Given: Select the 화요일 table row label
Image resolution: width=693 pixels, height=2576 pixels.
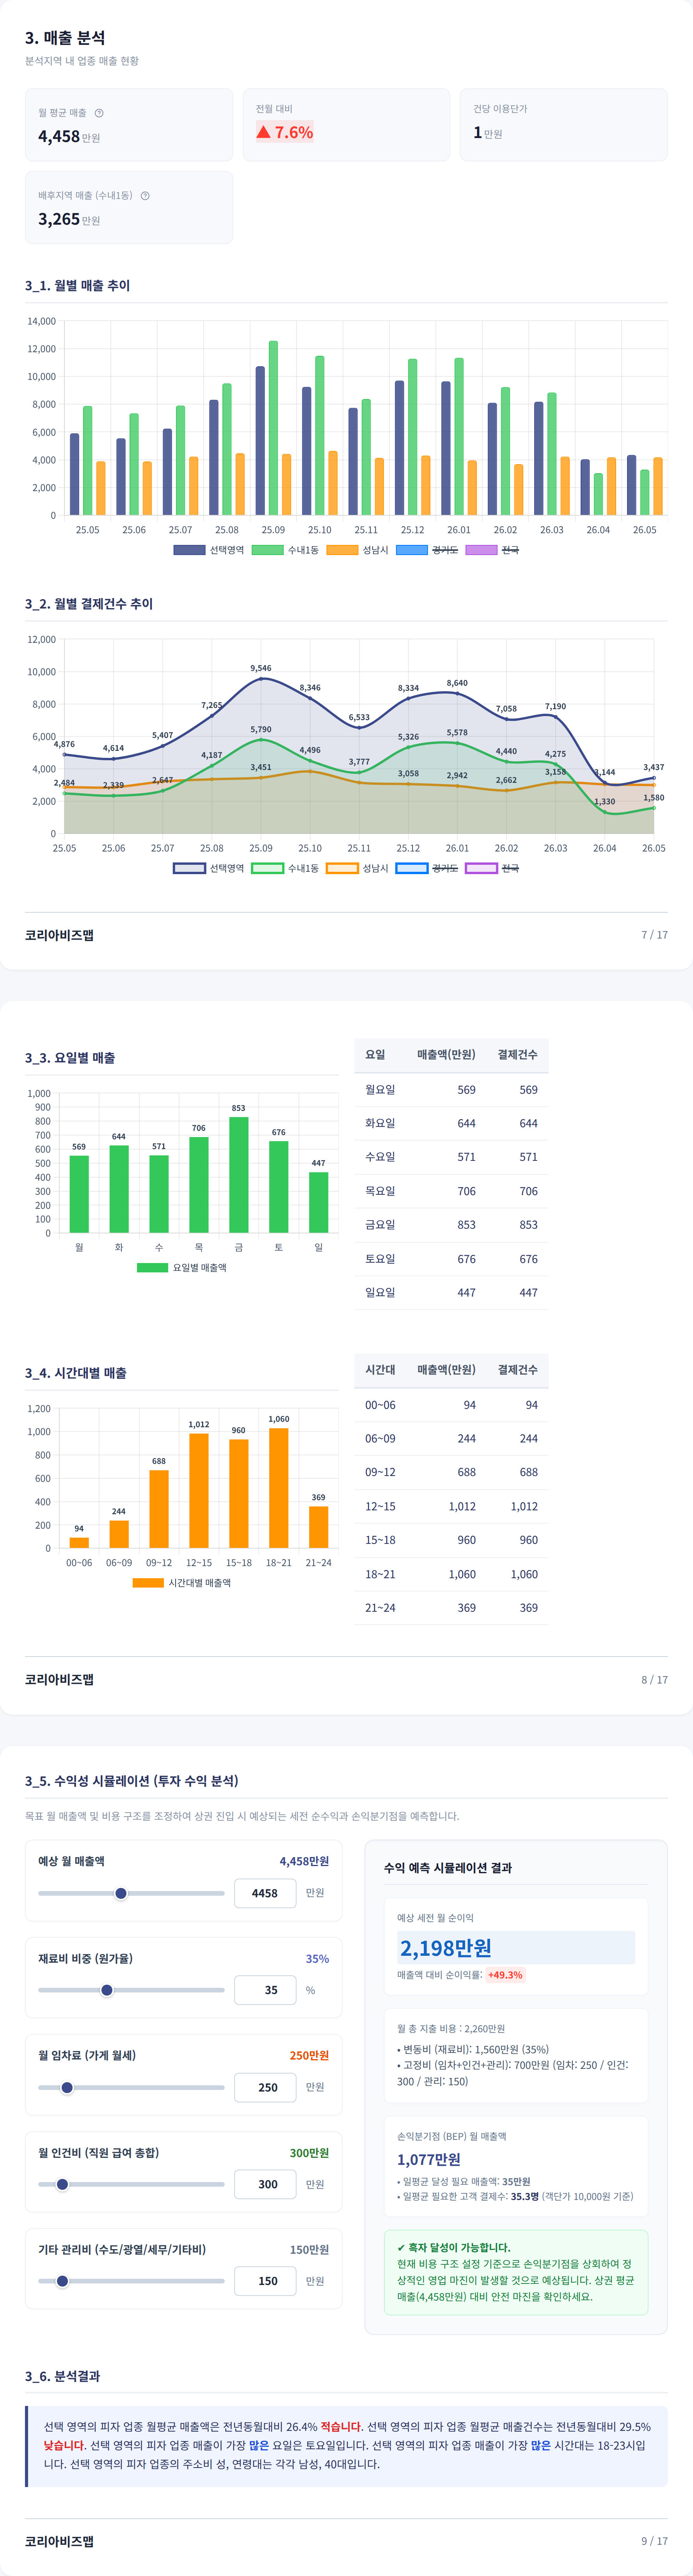Looking at the screenshot, I should 380,1123.
